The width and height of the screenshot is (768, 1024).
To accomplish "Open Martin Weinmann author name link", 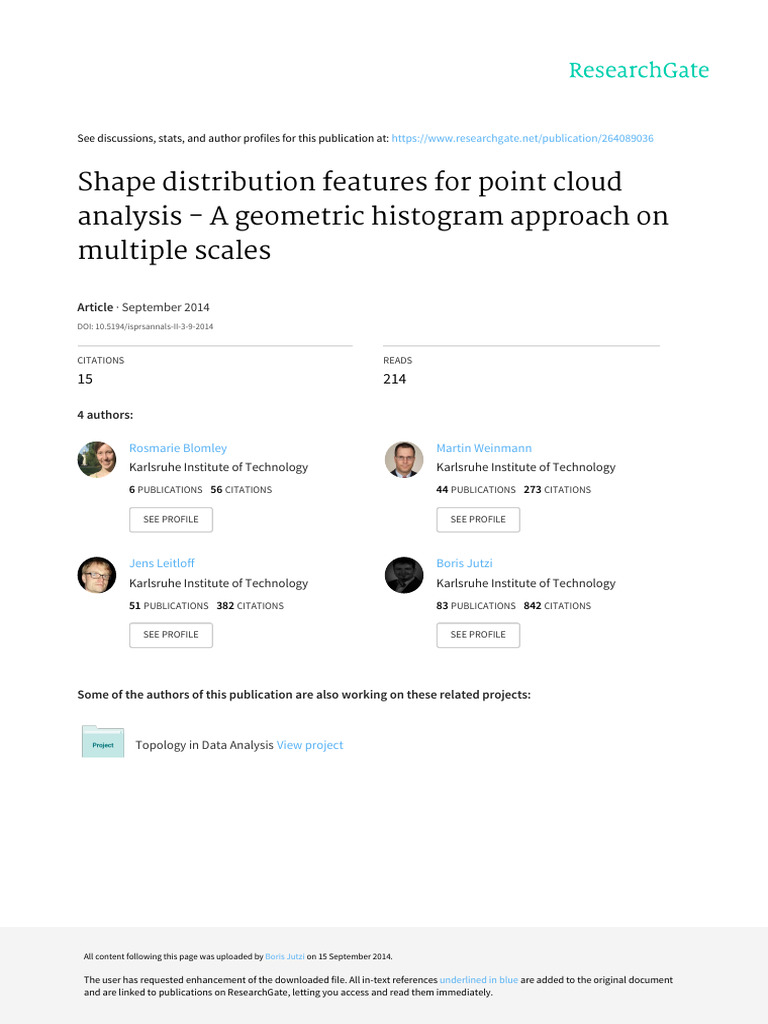I will pos(484,448).
